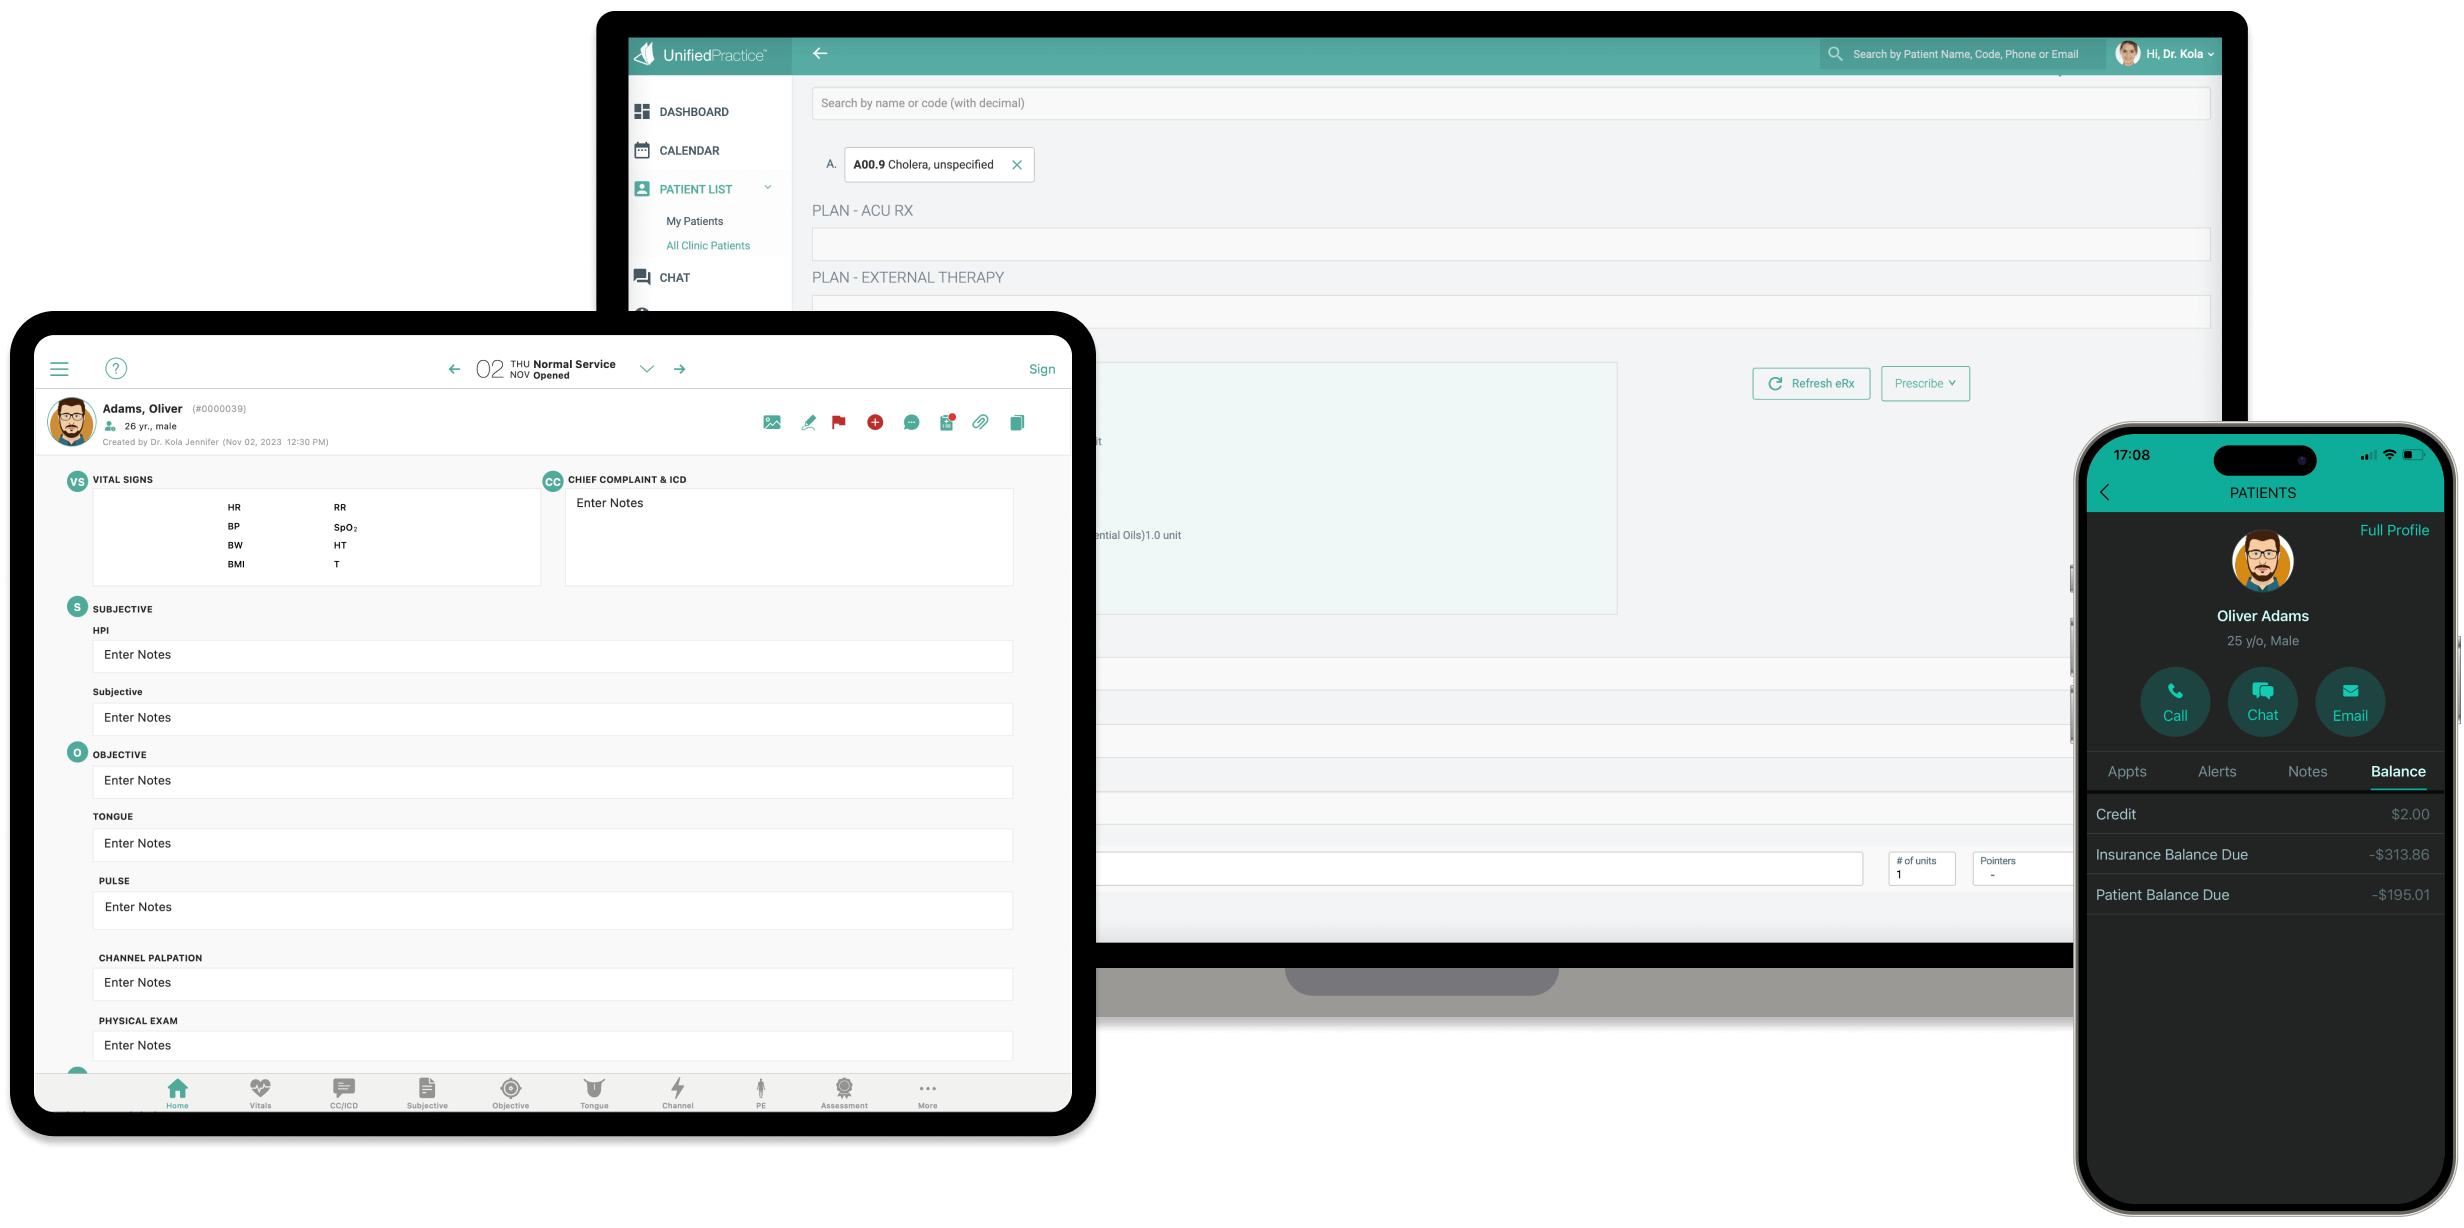This screenshot has width=2464, height=1228.
Task: Click the Full Profile link
Action: [2394, 531]
